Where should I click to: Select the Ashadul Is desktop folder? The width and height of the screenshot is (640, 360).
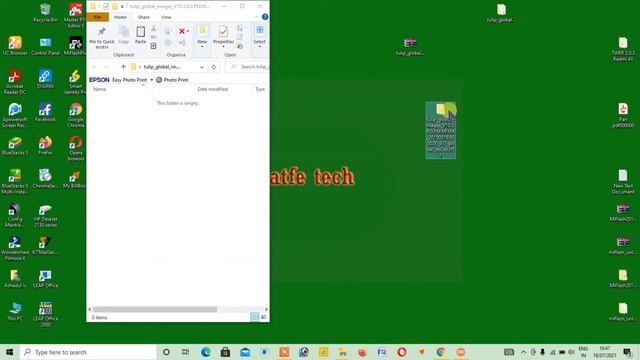(x=15, y=278)
